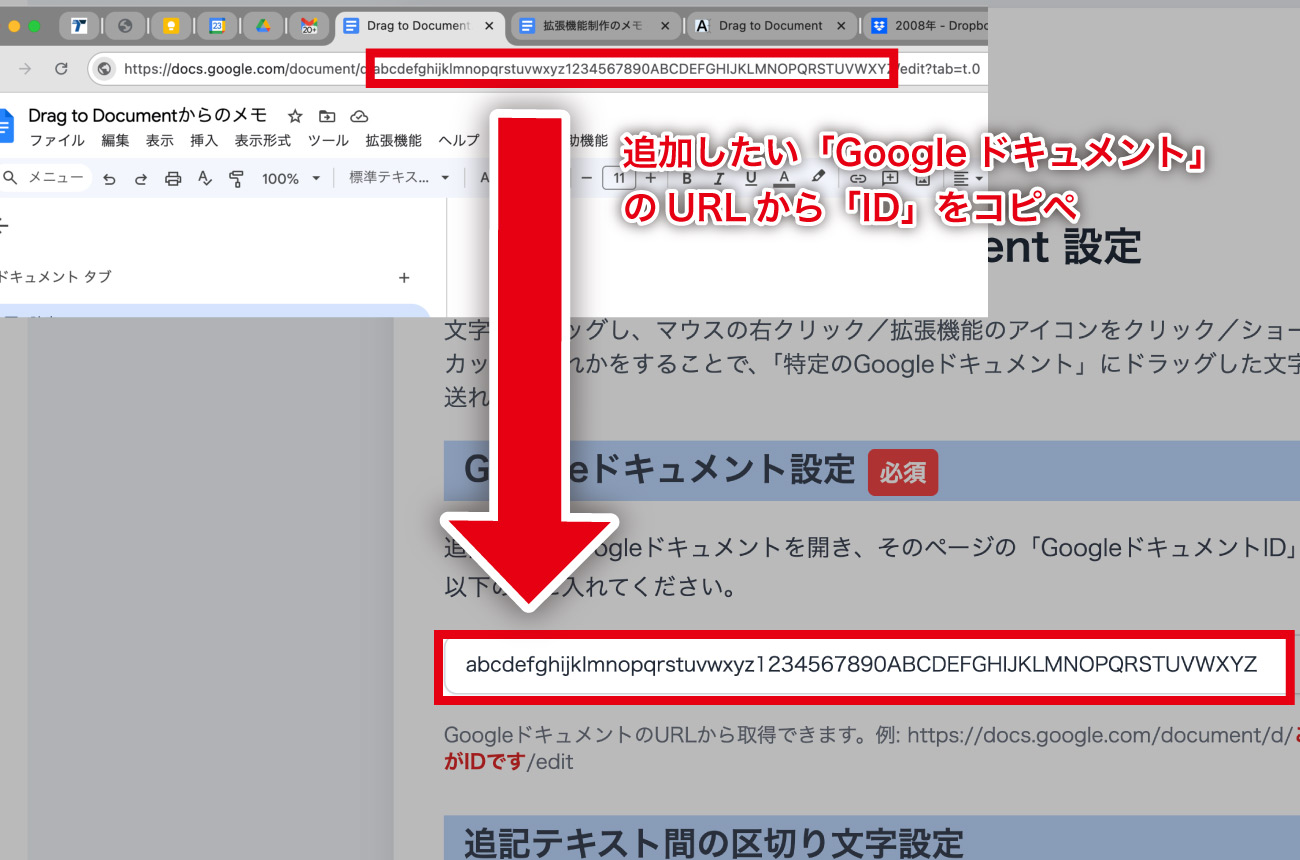This screenshot has height=860, width=1300.
Task: Open the ファイル menu
Action: coord(57,141)
